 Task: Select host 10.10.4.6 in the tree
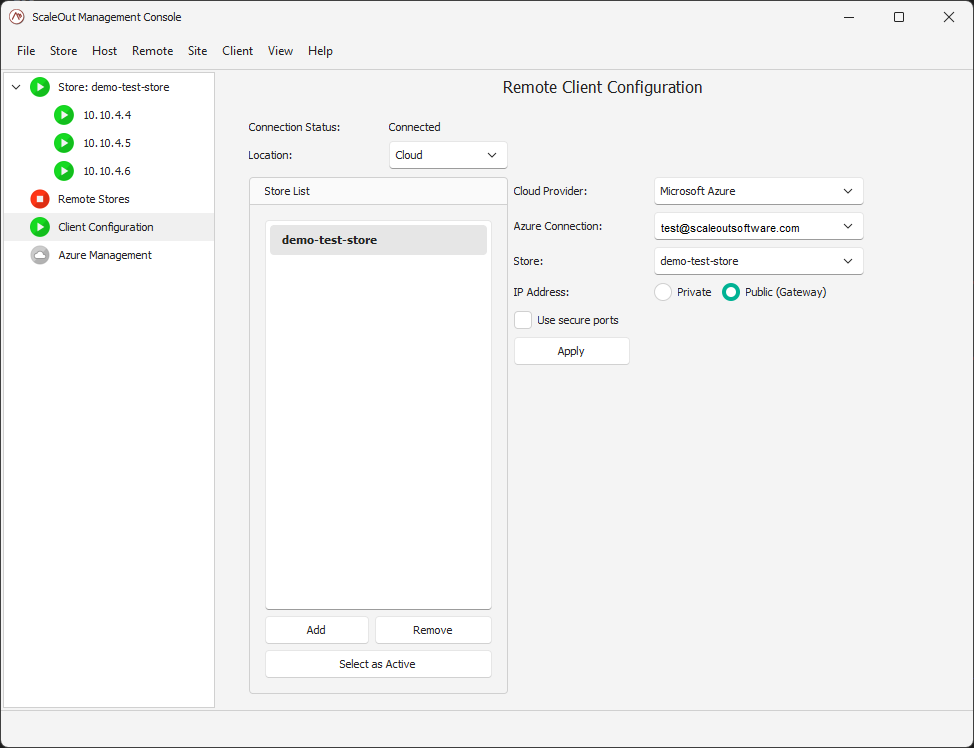point(107,171)
